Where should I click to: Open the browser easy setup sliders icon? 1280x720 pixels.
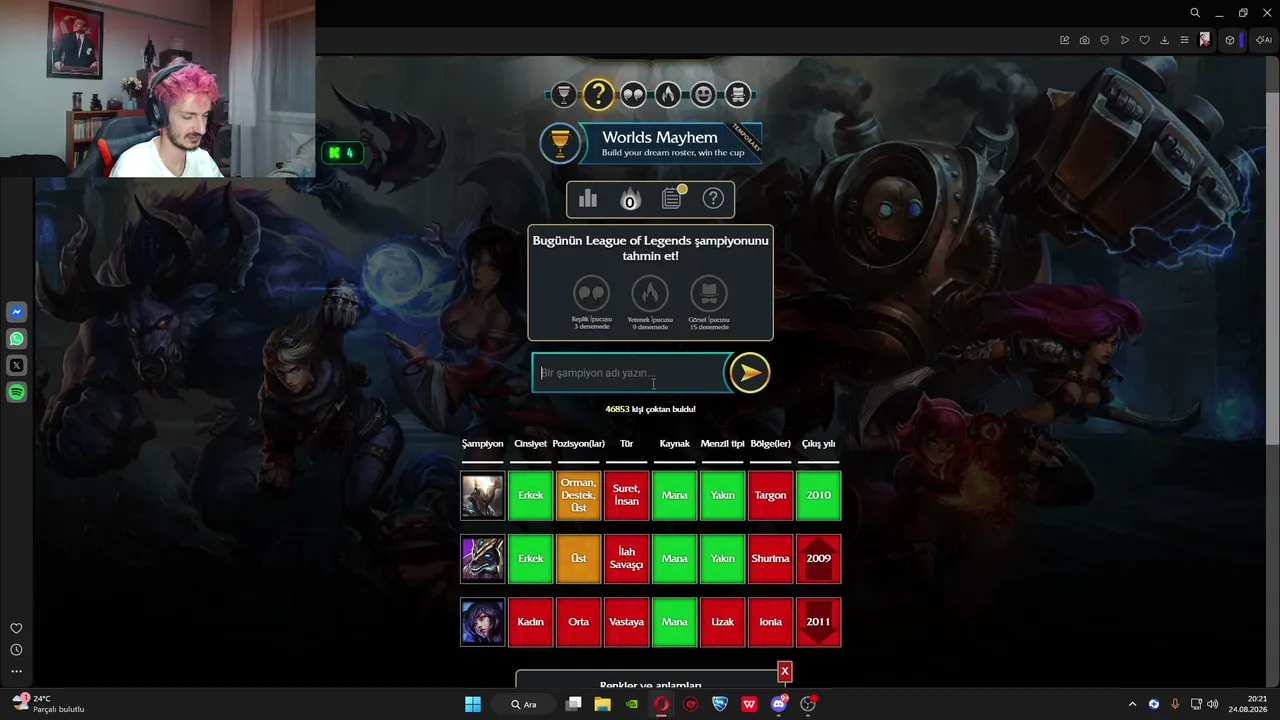1185,40
